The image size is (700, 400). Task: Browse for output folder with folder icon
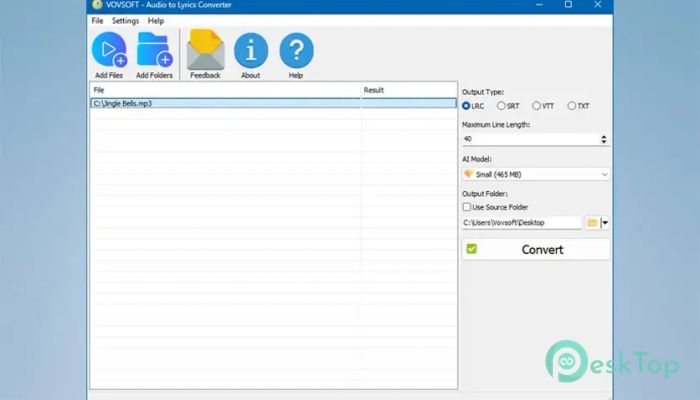pos(592,222)
